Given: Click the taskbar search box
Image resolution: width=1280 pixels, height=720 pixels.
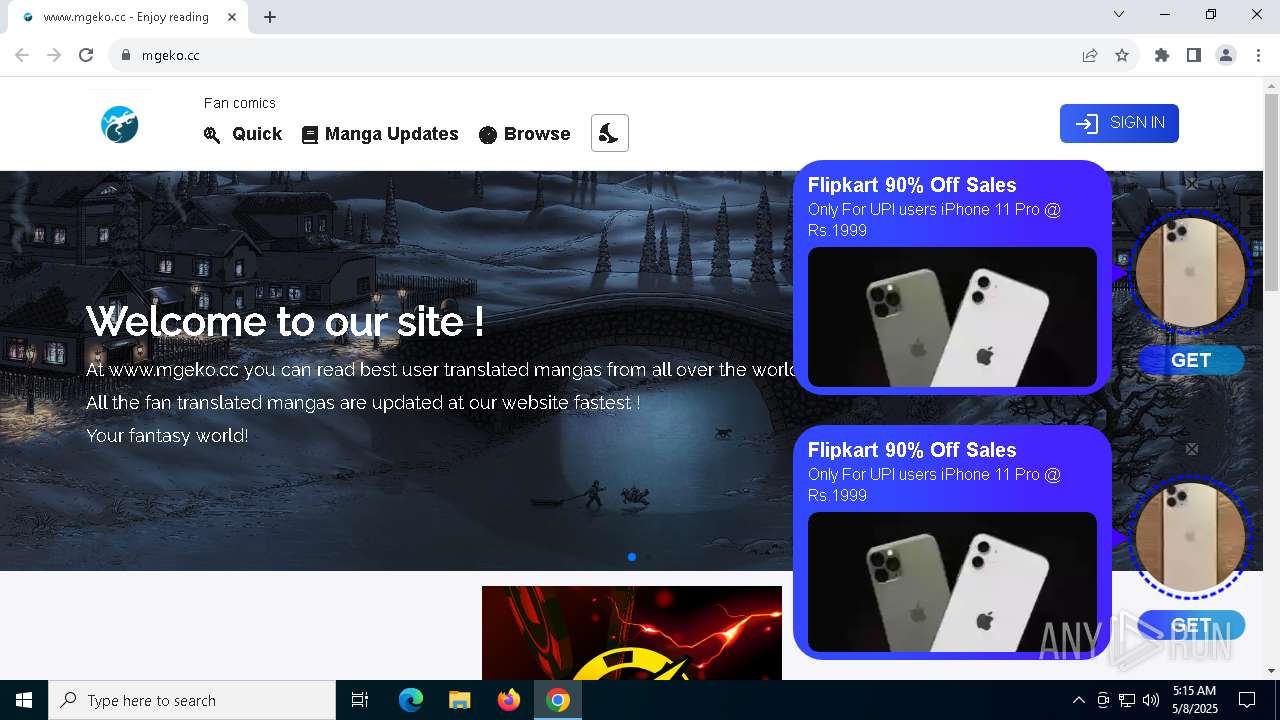Looking at the screenshot, I should click(x=192, y=700).
